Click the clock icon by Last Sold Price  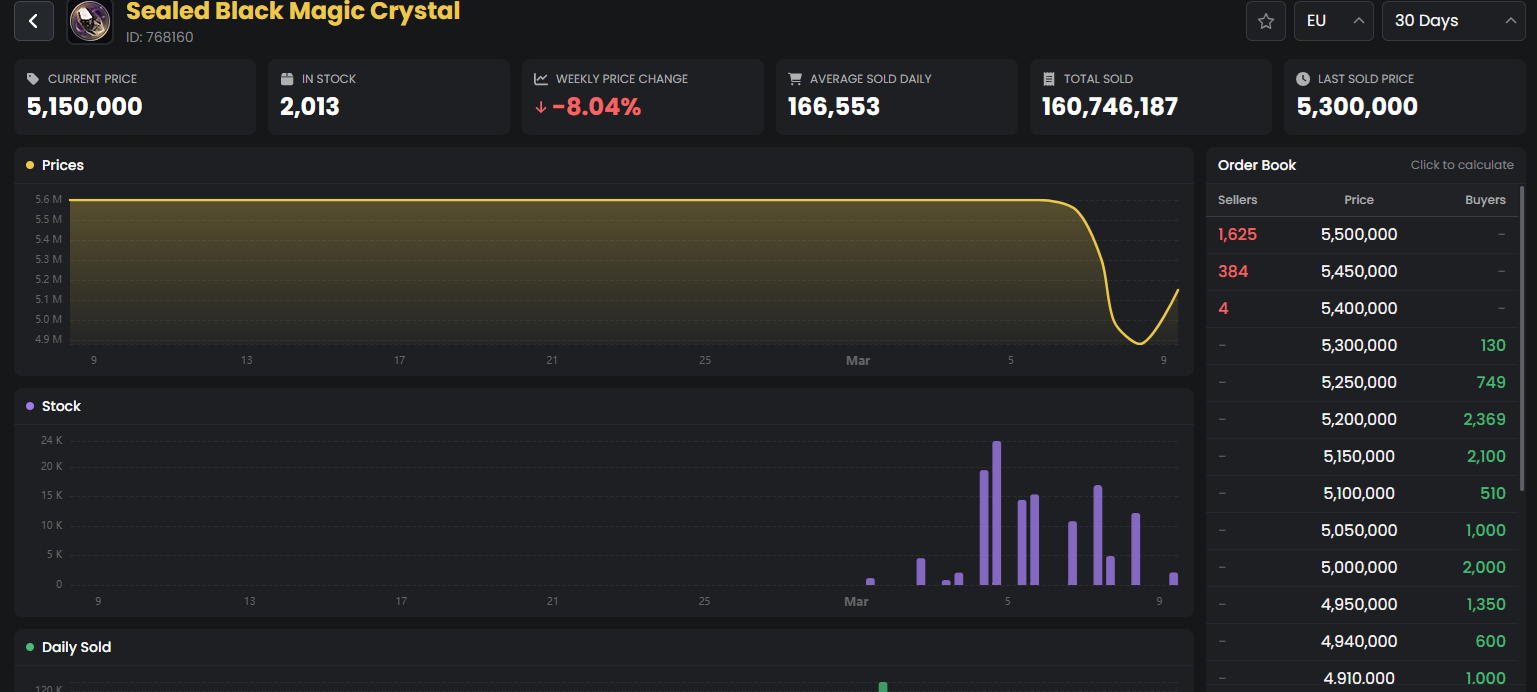1302,79
